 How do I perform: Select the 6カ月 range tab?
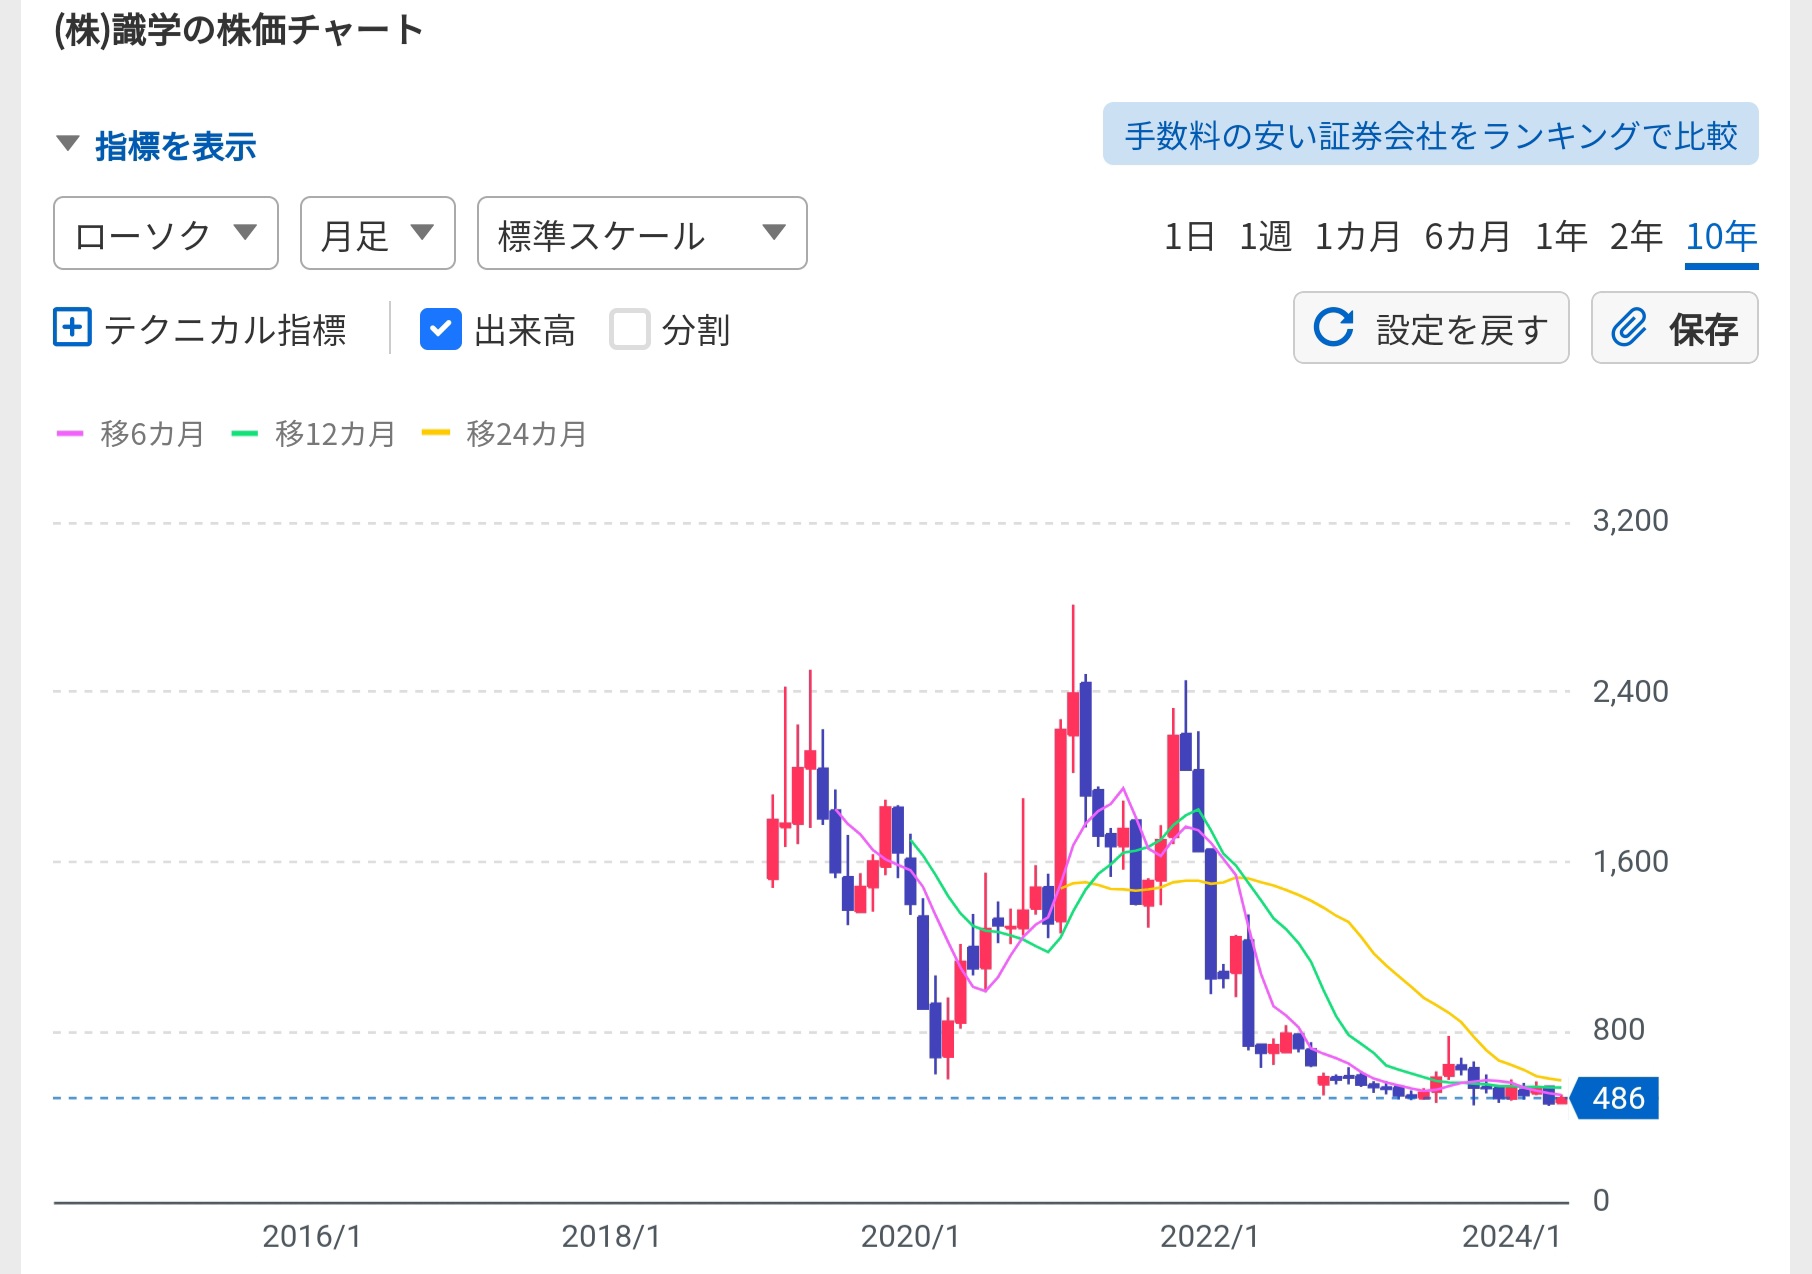(1467, 237)
